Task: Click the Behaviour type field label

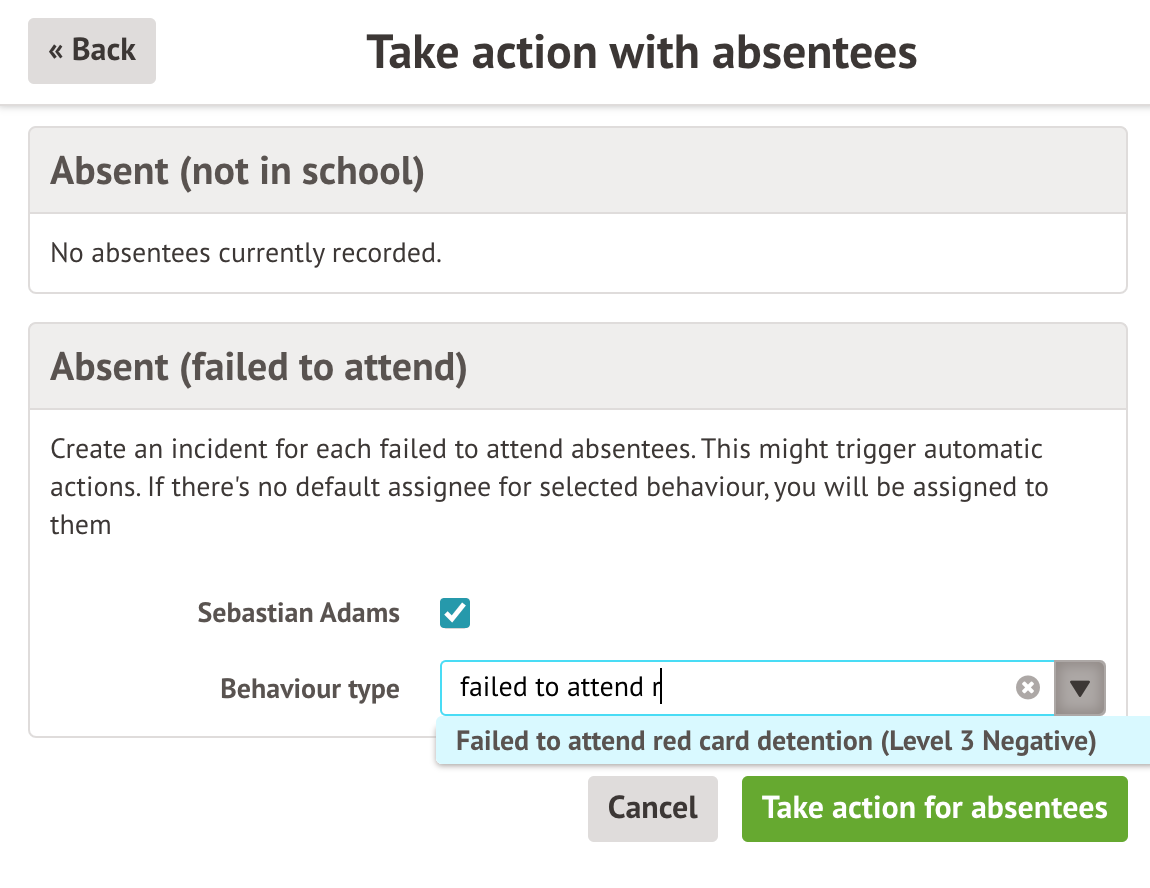Action: (309, 689)
